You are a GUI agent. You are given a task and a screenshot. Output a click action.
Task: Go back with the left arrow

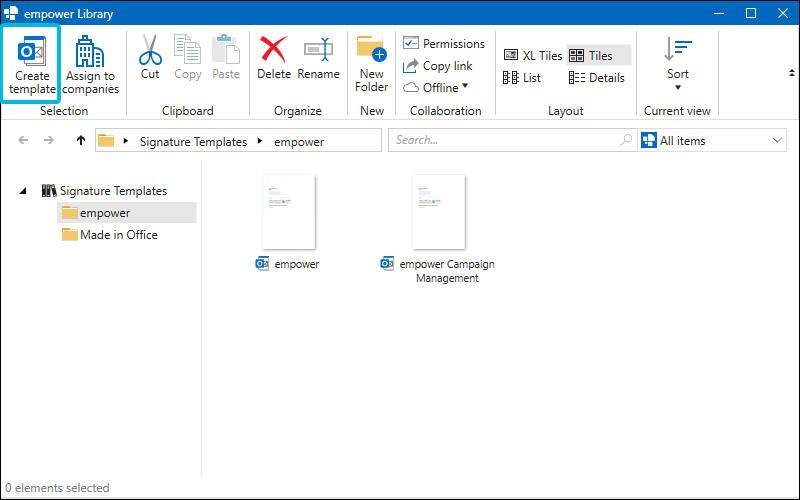tap(23, 140)
